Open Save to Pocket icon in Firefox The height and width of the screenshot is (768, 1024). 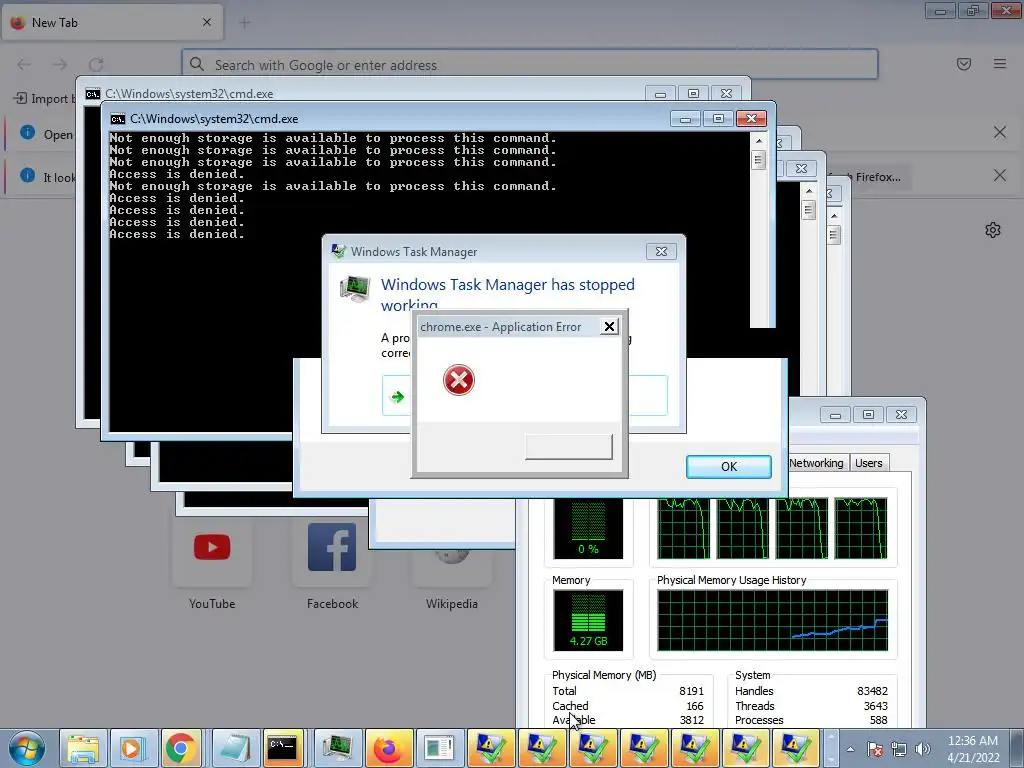[x=964, y=64]
